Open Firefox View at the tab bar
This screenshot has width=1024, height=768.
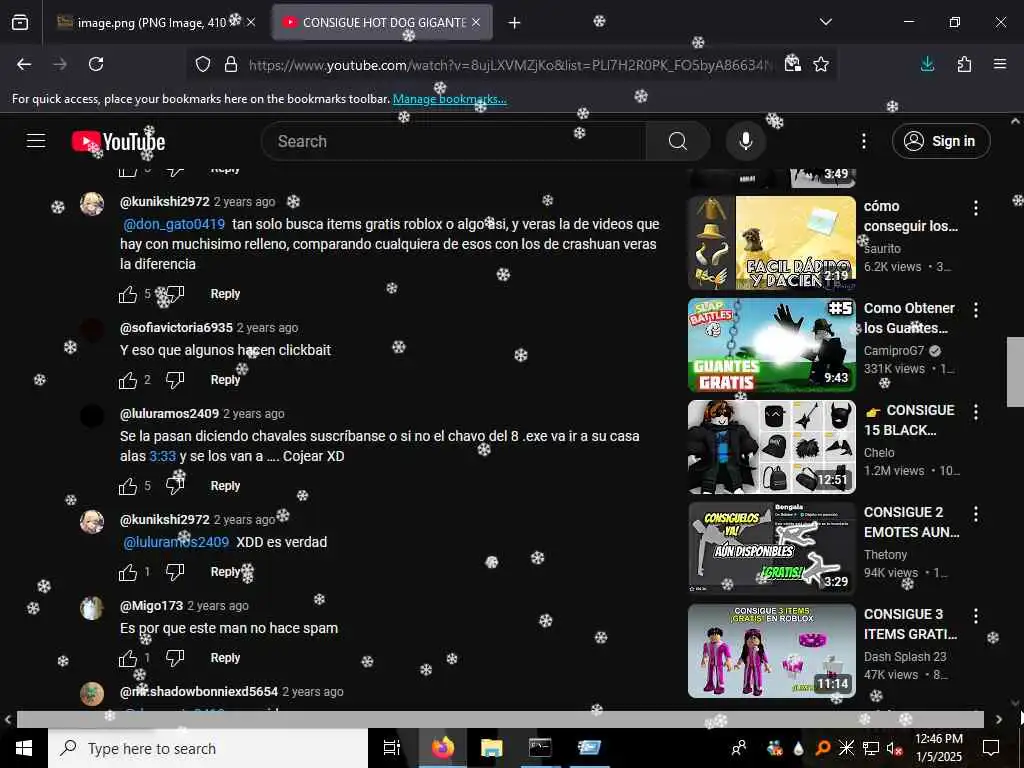[20, 23]
